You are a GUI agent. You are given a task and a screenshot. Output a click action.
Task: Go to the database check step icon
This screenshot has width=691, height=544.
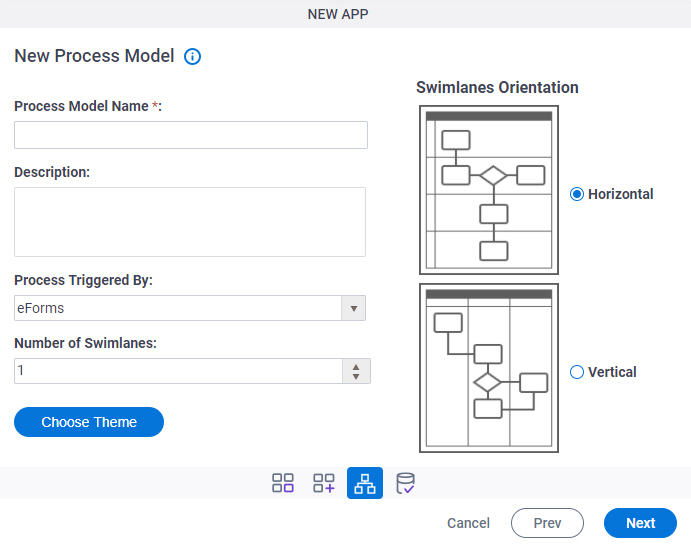click(405, 483)
